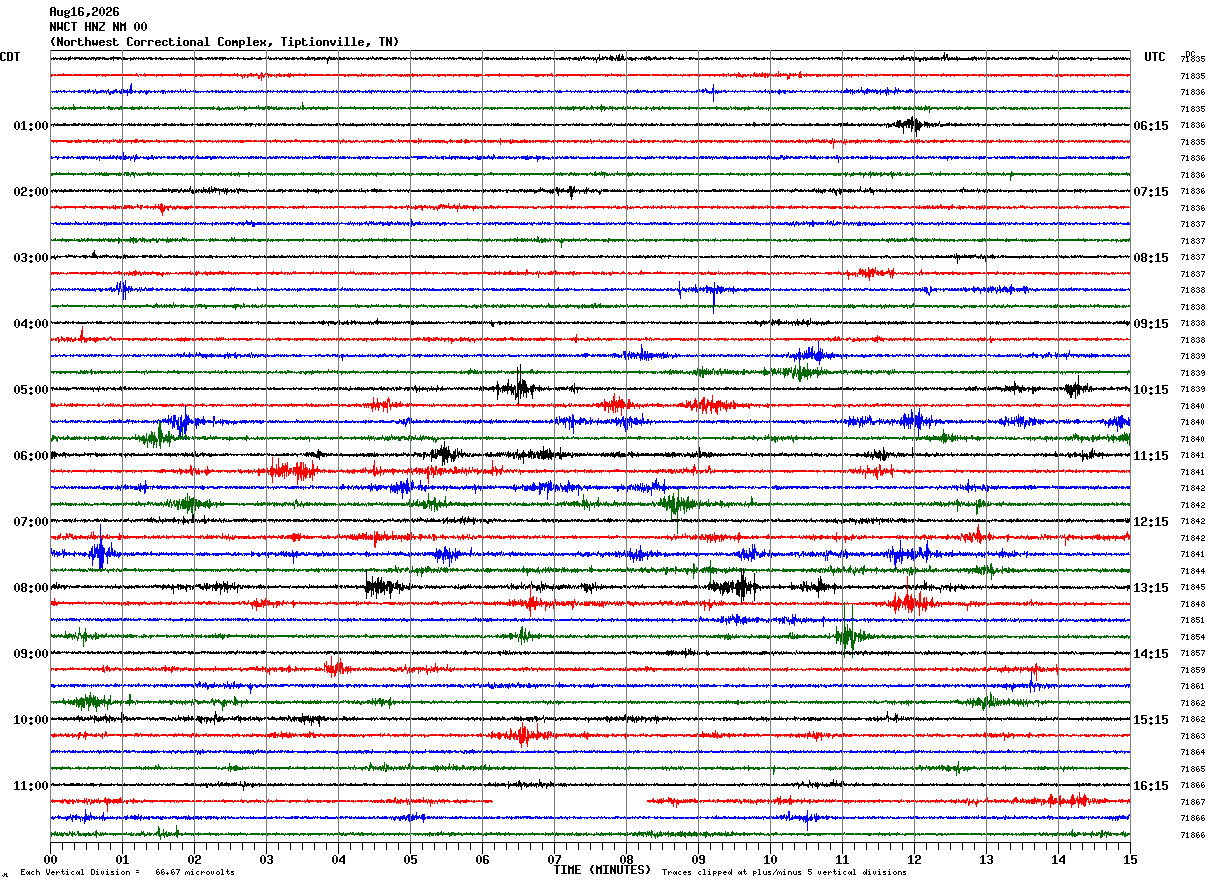Click the DC value 71857
Image resolution: width=1210 pixels, height=886 pixels.
coord(1192,654)
